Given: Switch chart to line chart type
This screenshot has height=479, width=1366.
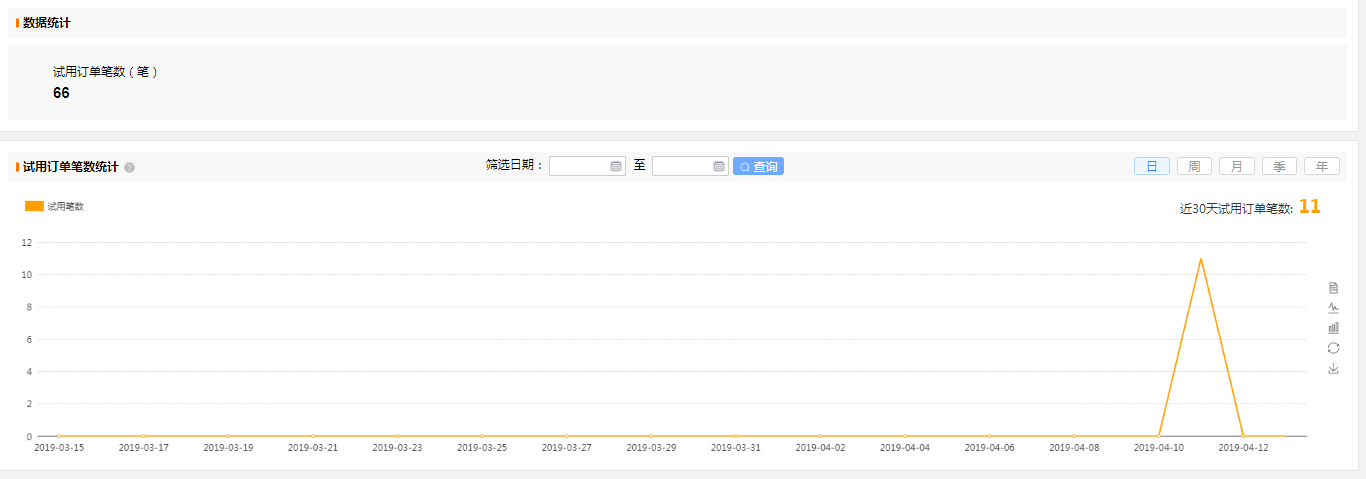Looking at the screenshot, I should [1333, 308].
